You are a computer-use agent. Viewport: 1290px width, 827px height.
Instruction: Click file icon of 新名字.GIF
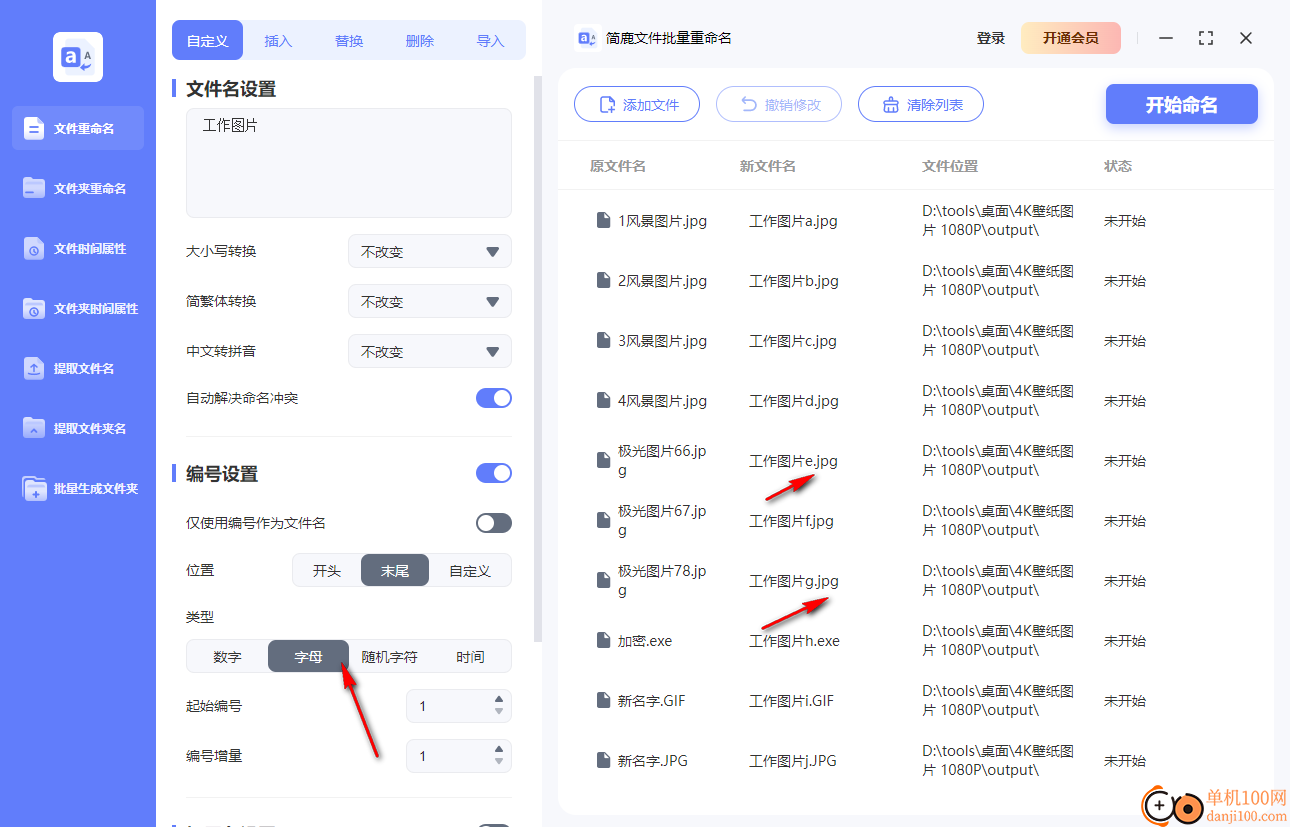pyautogui.click(x=603, y=700)
